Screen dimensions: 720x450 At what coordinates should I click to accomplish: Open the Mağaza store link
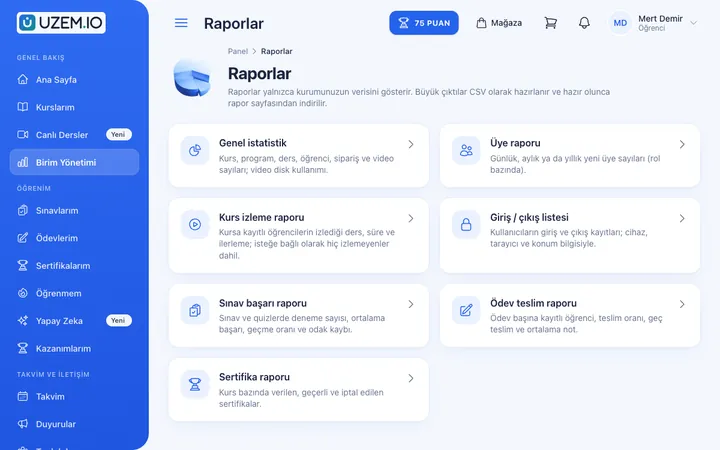499,23
